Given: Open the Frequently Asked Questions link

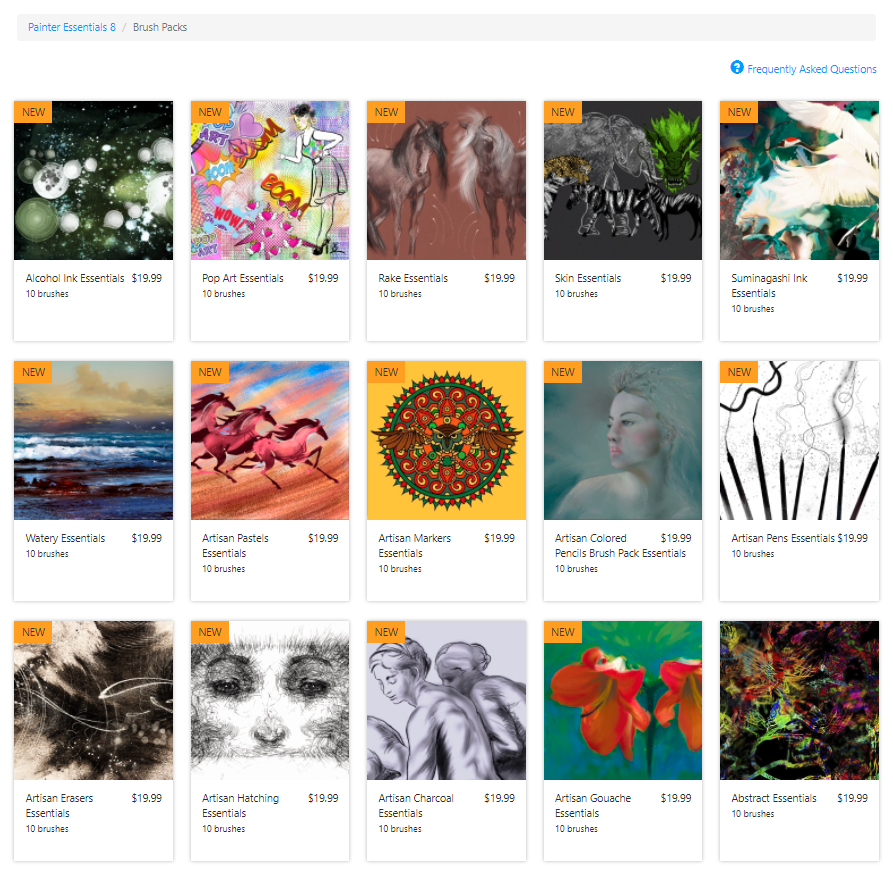Looking at the screenshot, I should coord(812,69).
